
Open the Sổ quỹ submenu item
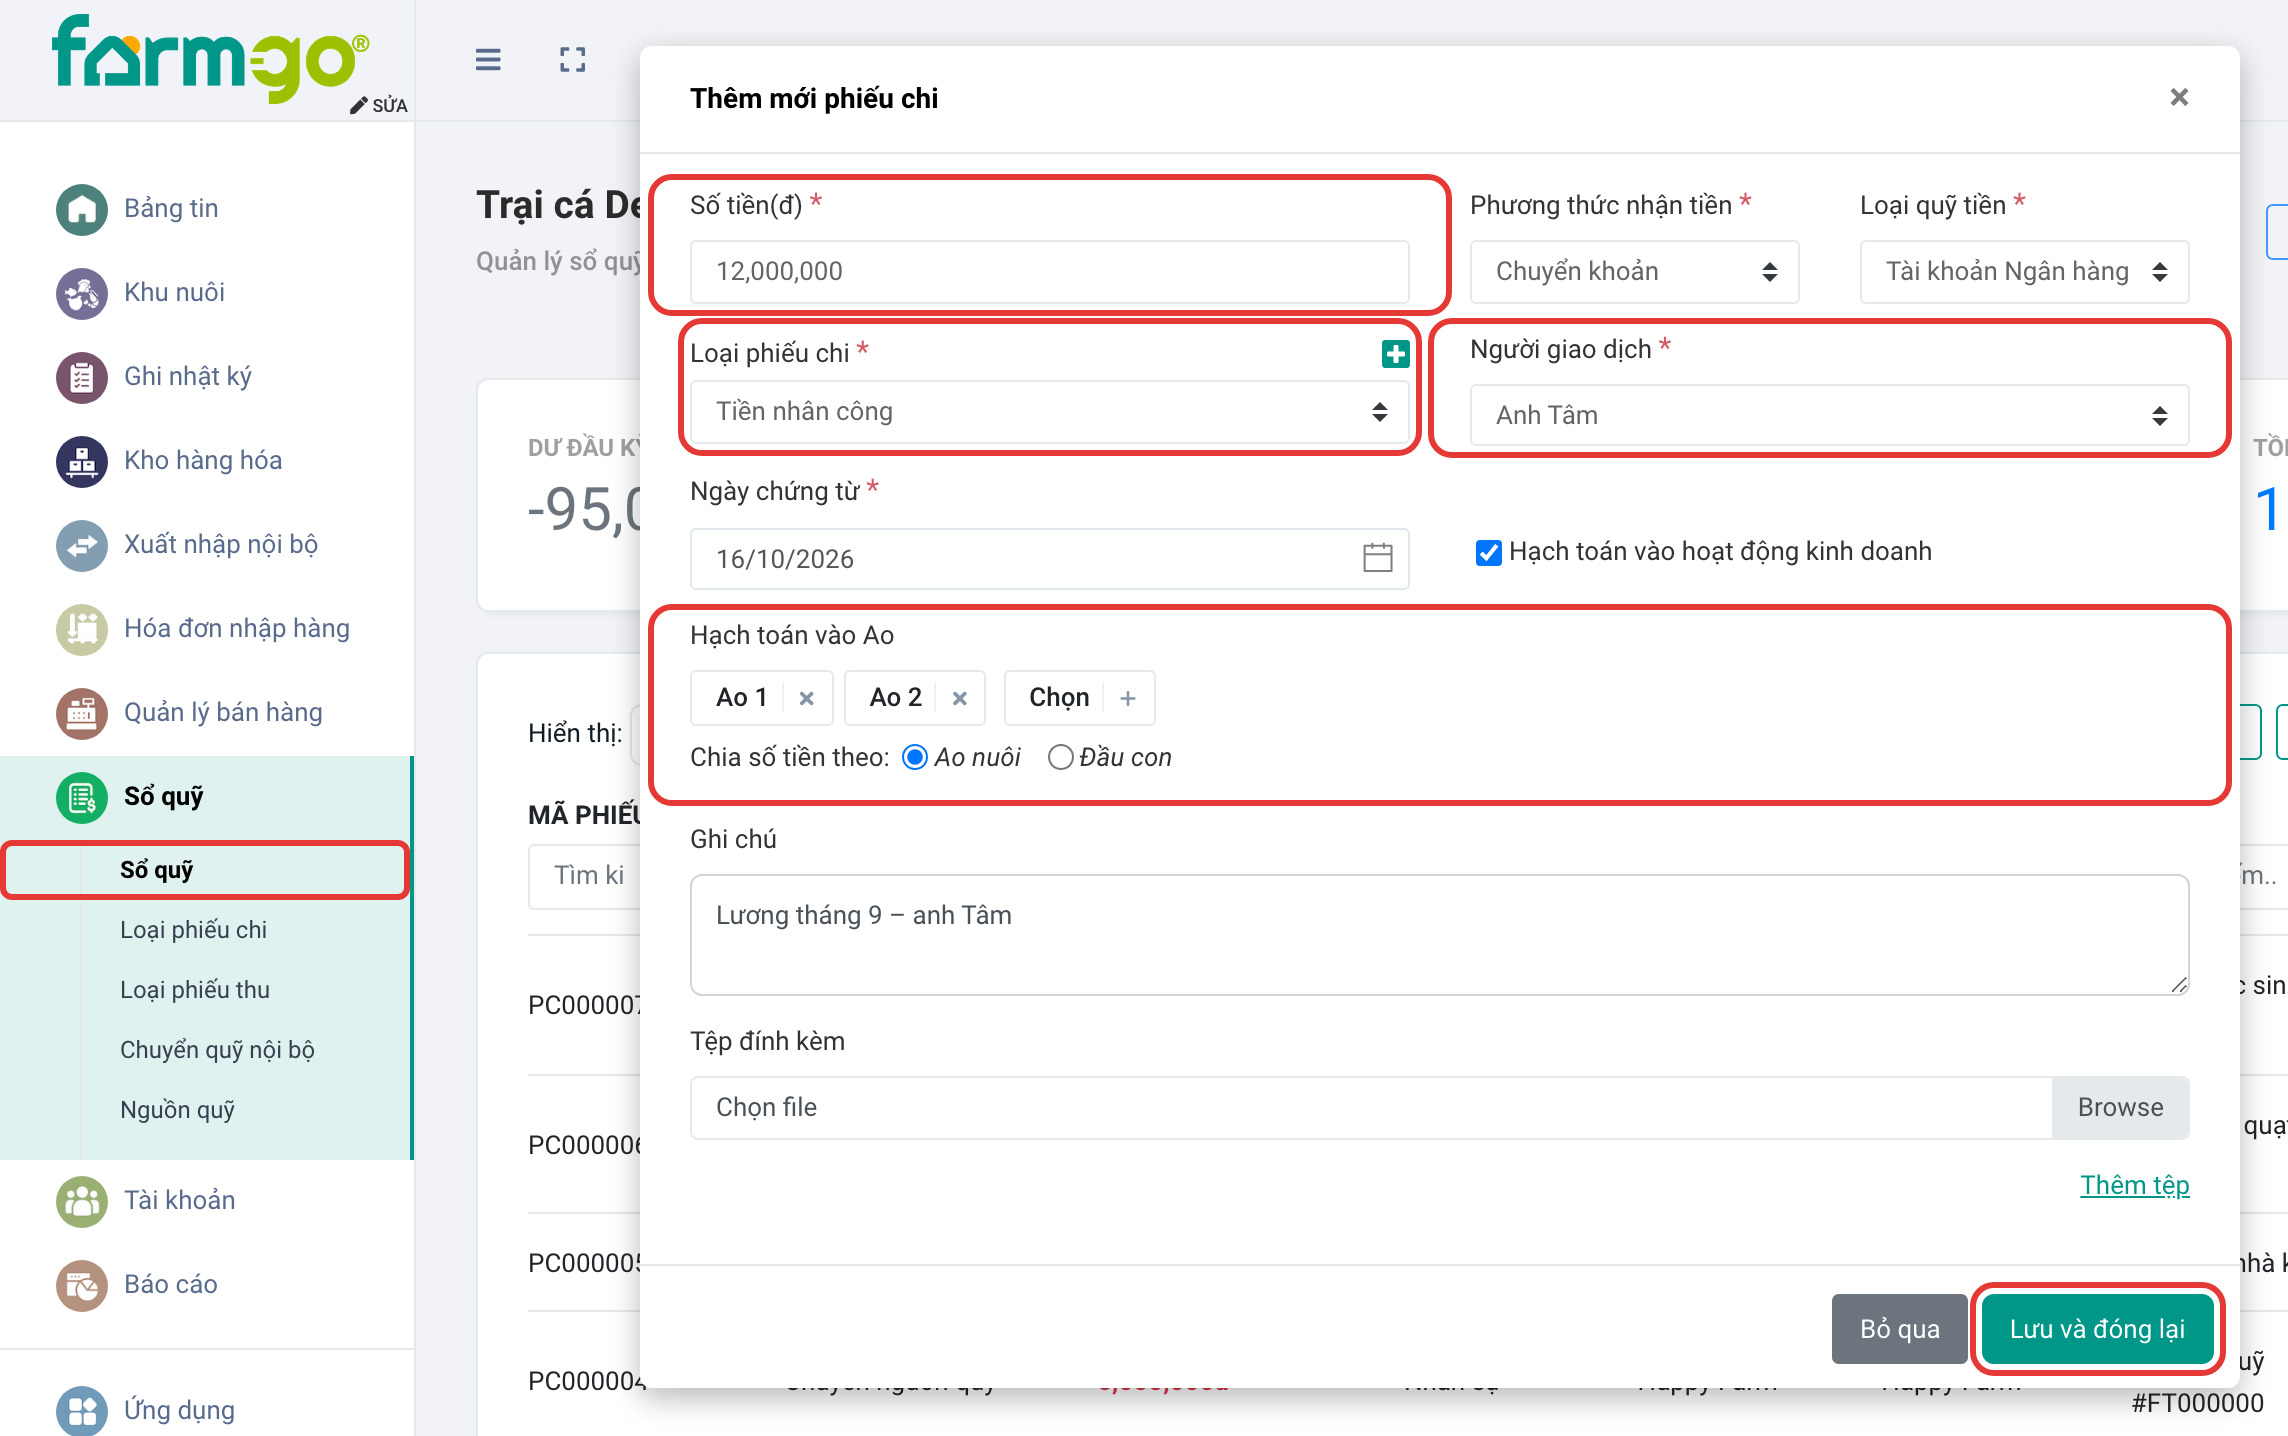click(x=206, y=870)
